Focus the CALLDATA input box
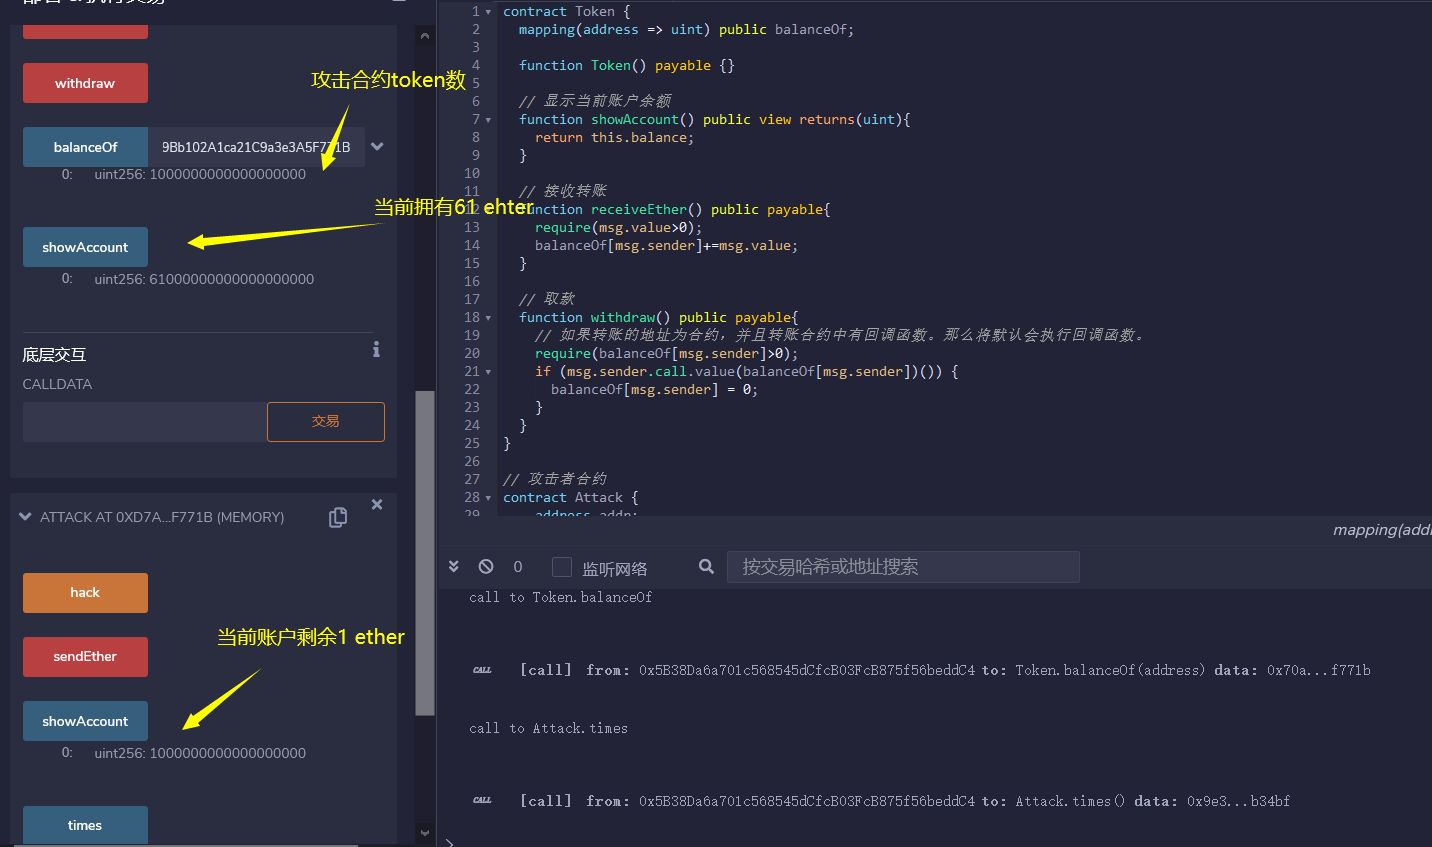Viewport: 1432px width, 847px height. click(145, 422)
